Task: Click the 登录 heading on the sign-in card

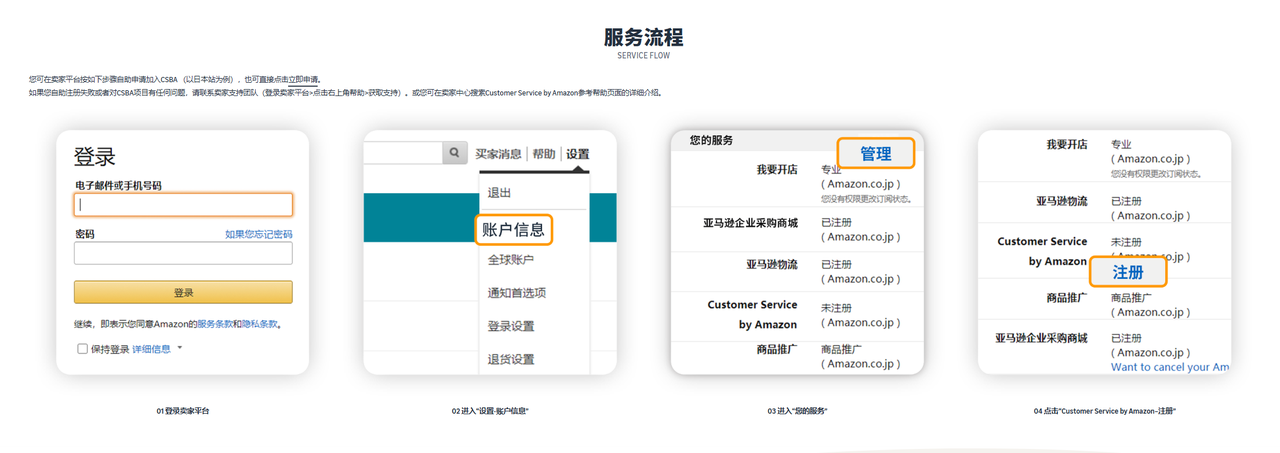Action: pyautogui.click(x=95, y=157)
